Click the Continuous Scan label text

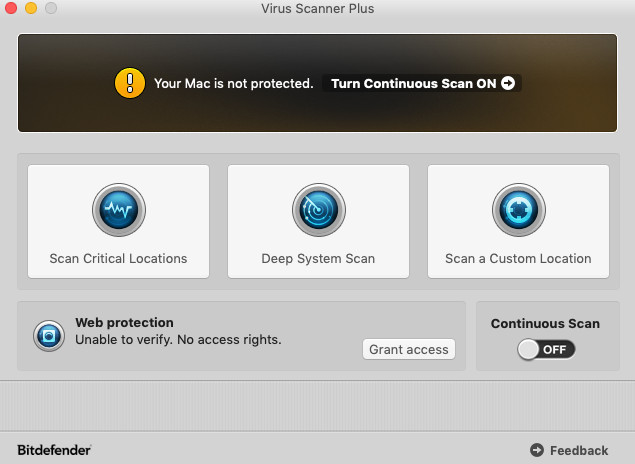pos(545,323)
